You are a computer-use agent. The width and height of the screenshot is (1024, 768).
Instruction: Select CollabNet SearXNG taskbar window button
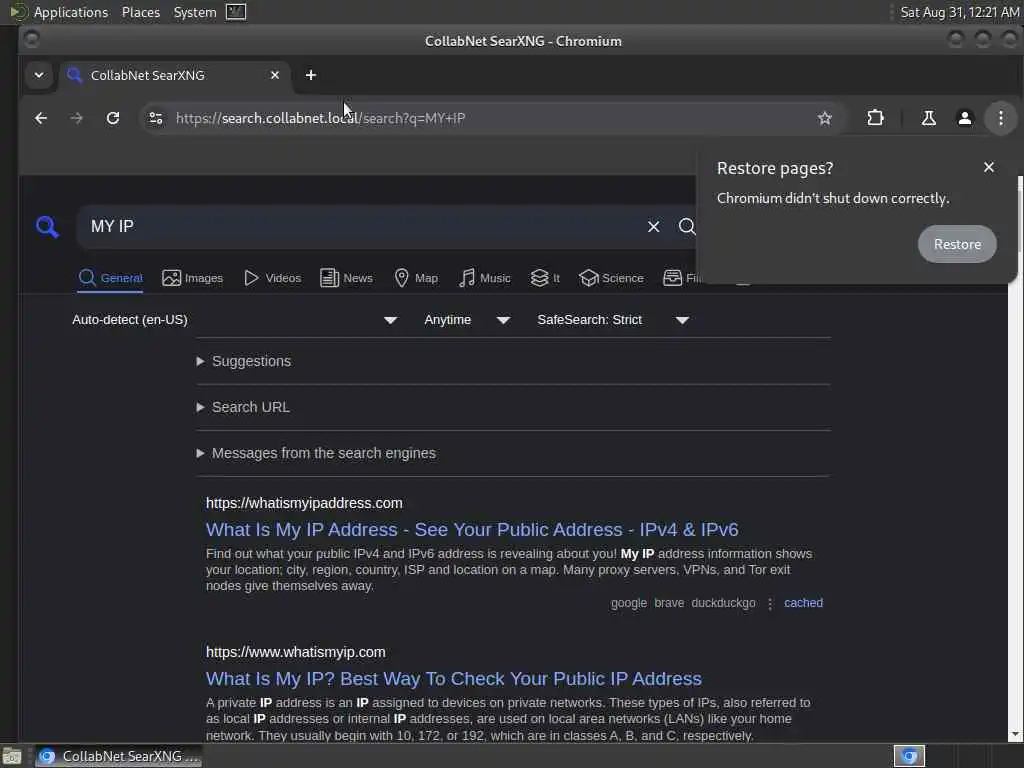pyautogui.click(x=119, y=756)
